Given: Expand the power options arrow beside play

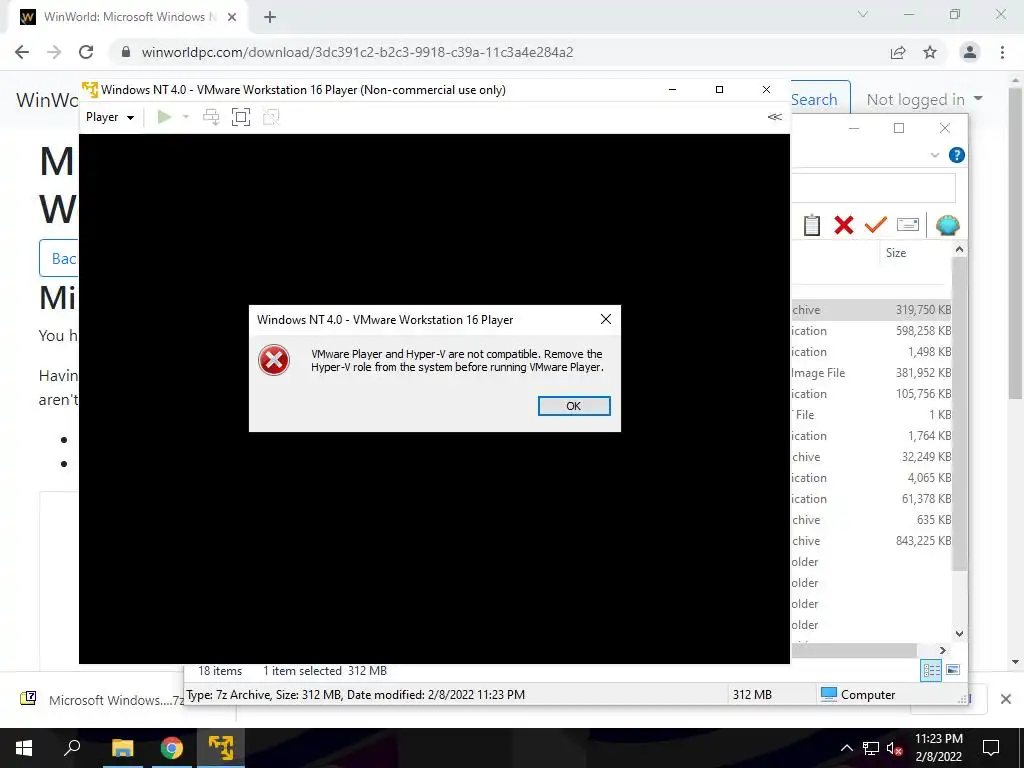Looking at the screenshot, I should point(185,117).
